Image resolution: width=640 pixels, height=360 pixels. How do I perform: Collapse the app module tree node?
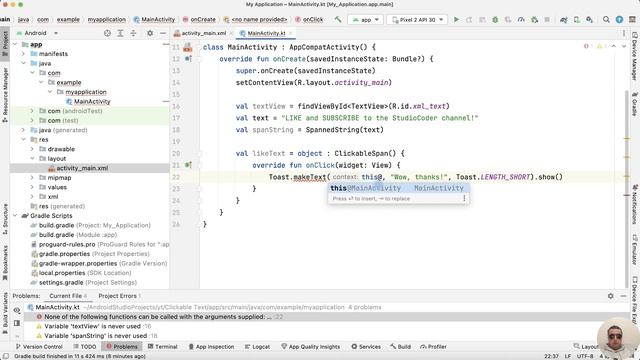pos(16,44)
